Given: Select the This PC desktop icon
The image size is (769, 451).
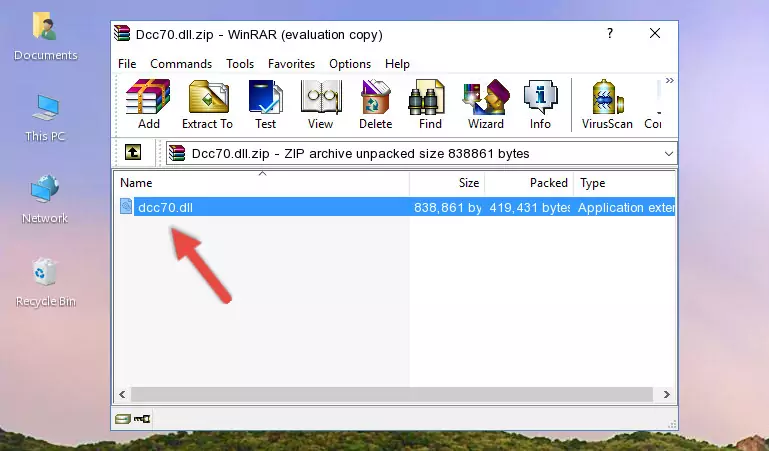Looking at the screenshot, I should click(46, 119).
